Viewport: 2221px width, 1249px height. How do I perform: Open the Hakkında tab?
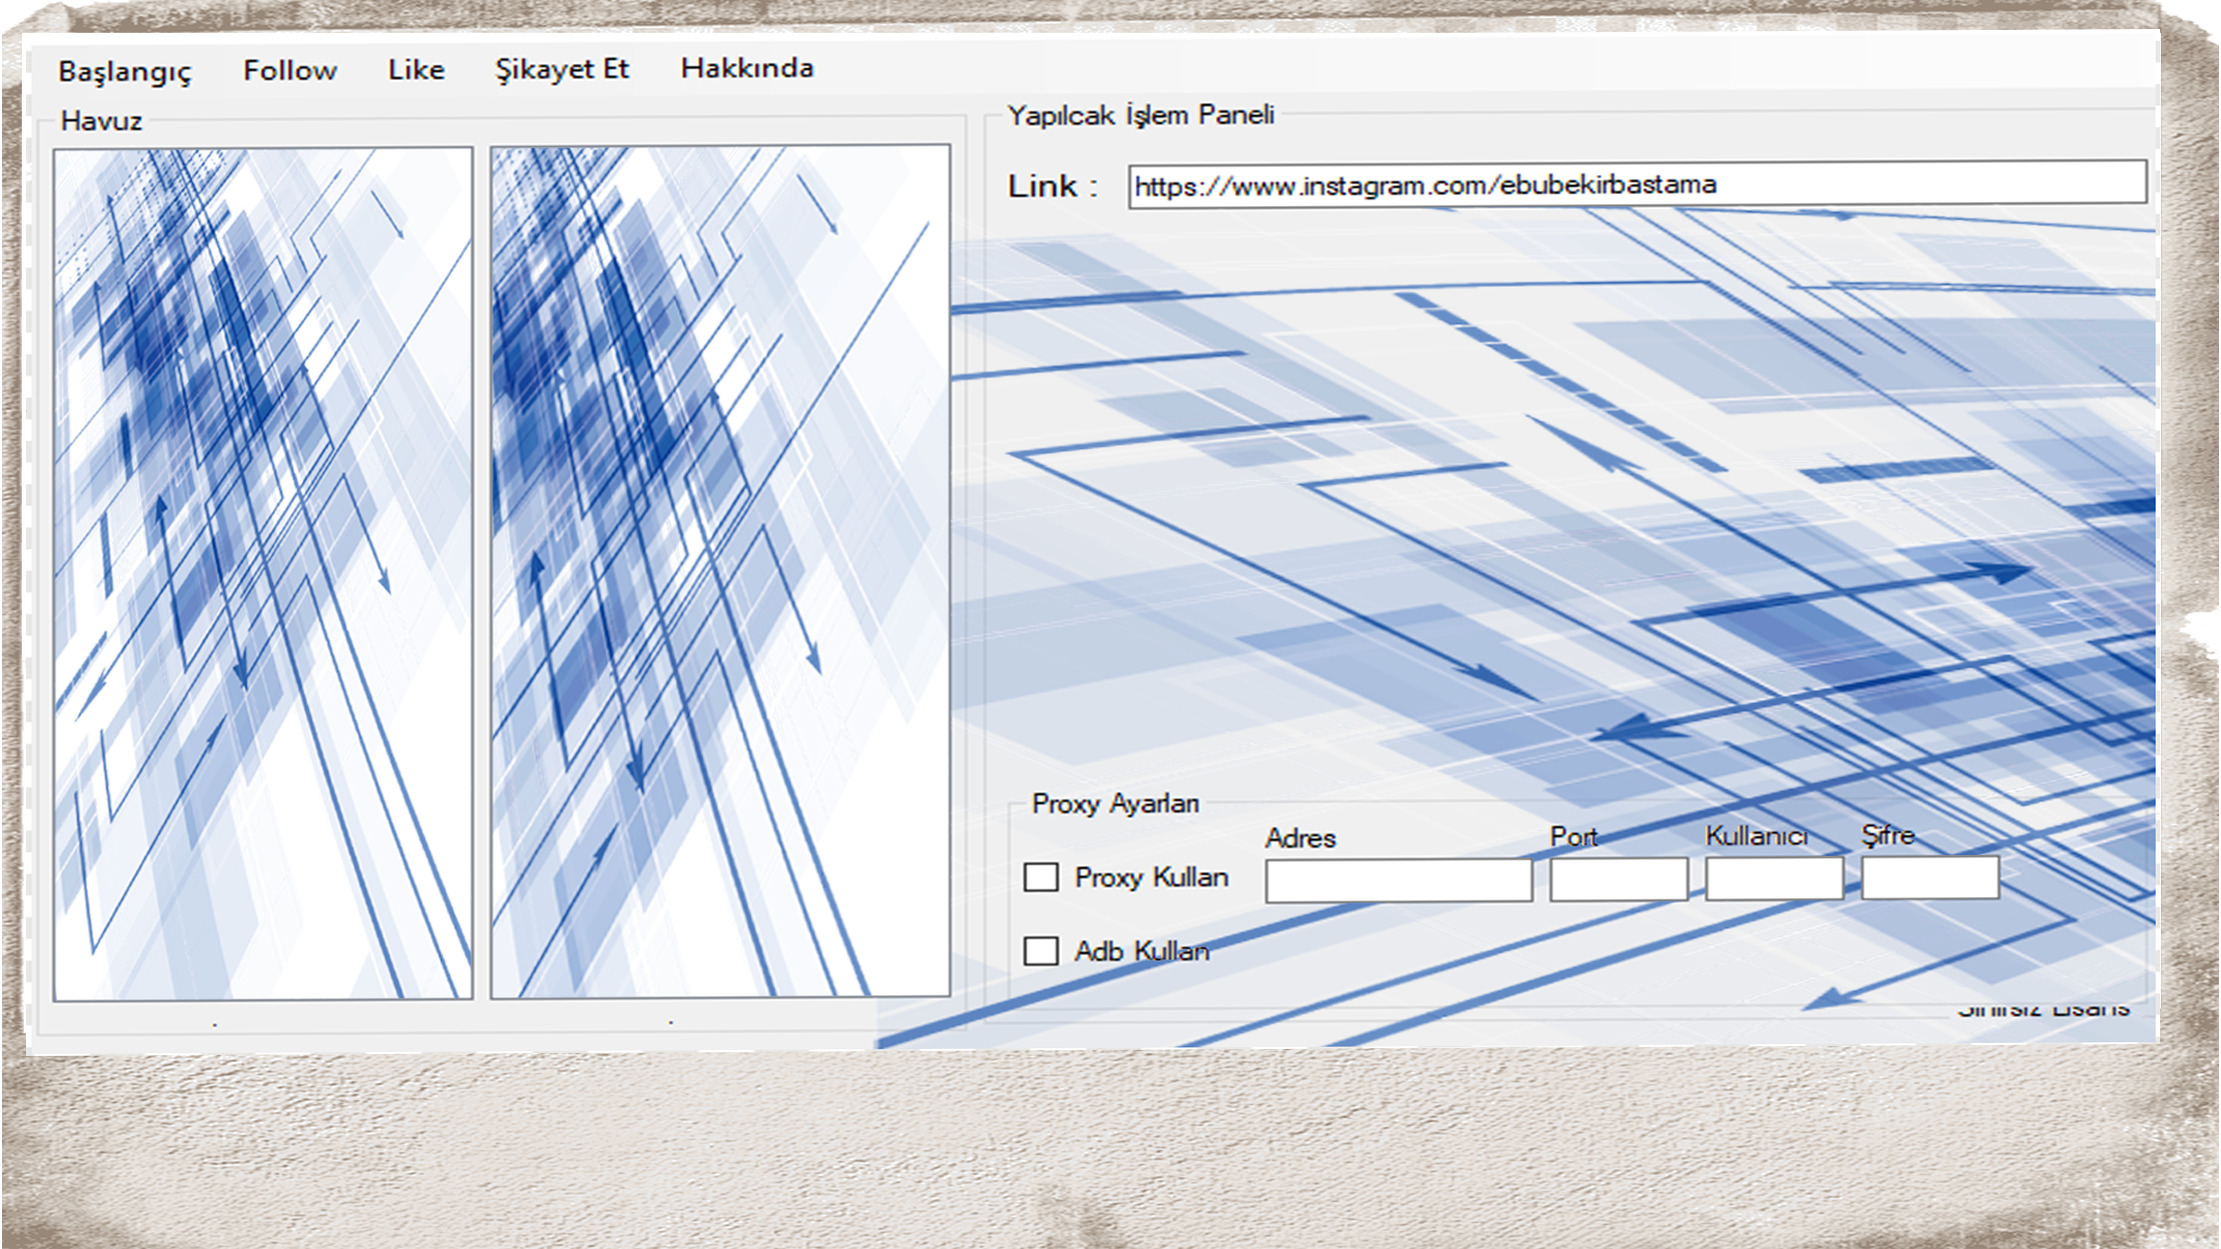click(x=747, y=68)
